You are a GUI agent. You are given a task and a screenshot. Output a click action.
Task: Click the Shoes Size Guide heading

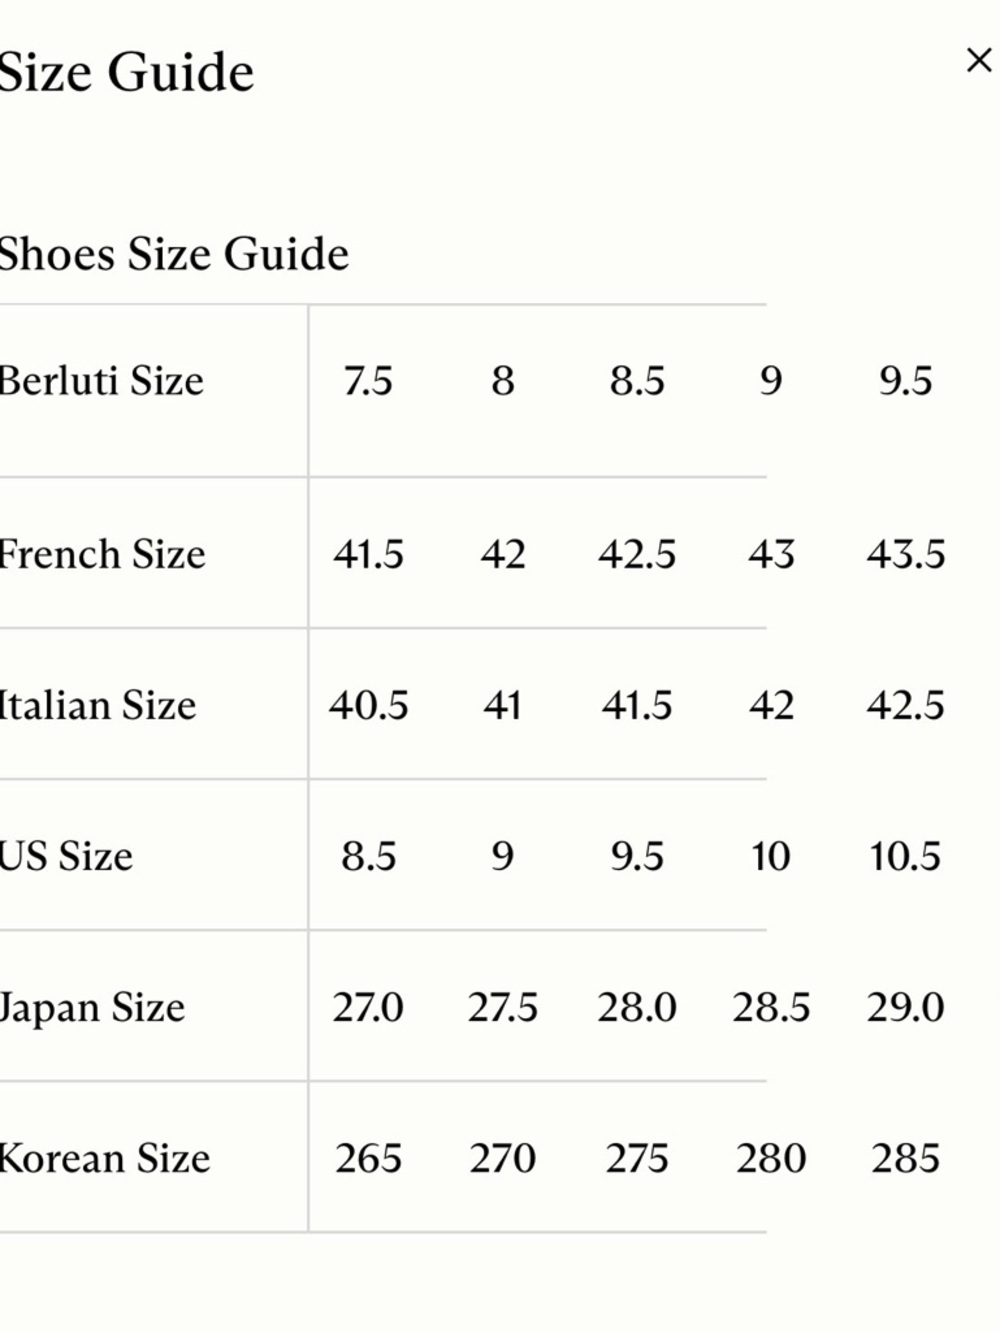pyautogui.click(x=174, y=254)
